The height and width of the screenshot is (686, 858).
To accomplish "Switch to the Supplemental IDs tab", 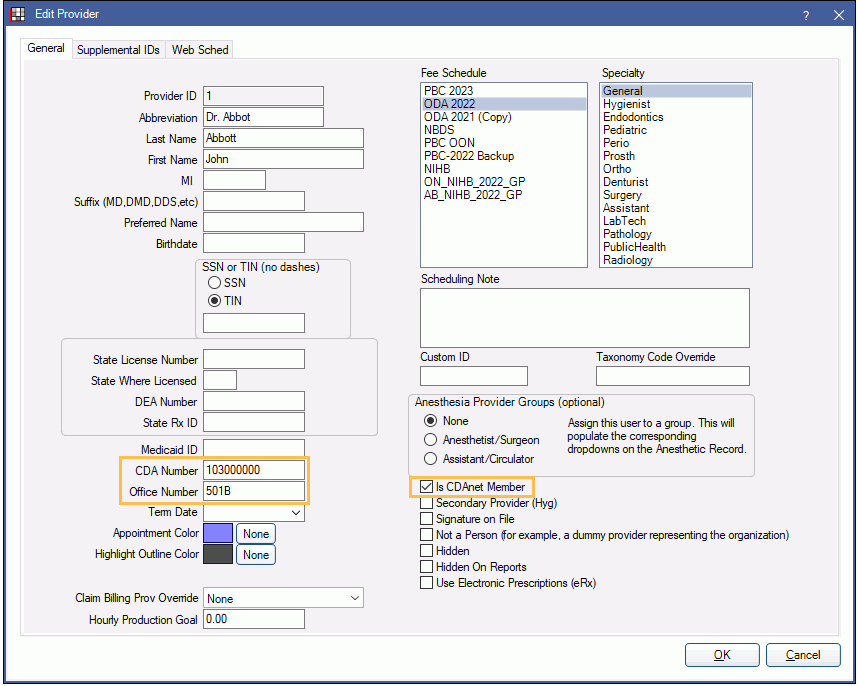I will pos(118,48).
